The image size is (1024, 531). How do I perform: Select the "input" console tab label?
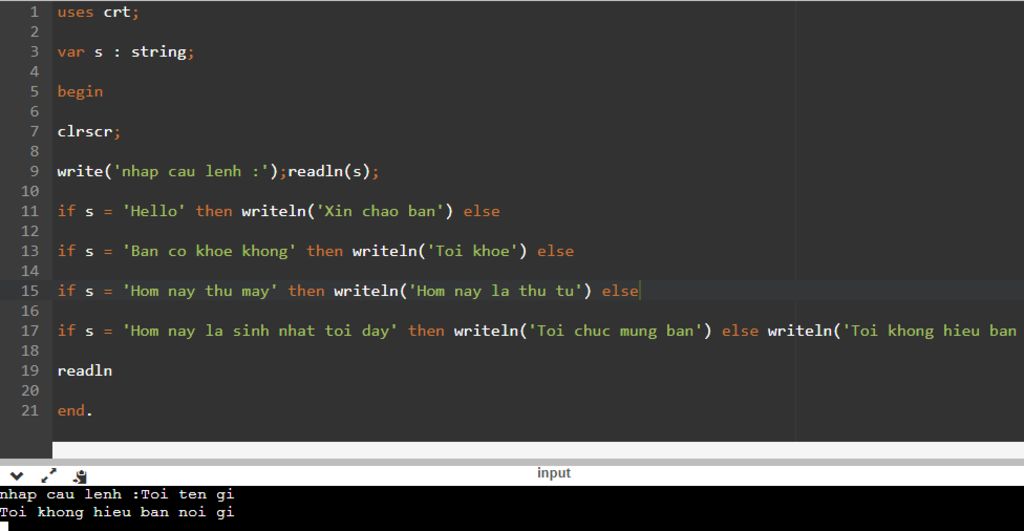(x=554, y=473)
